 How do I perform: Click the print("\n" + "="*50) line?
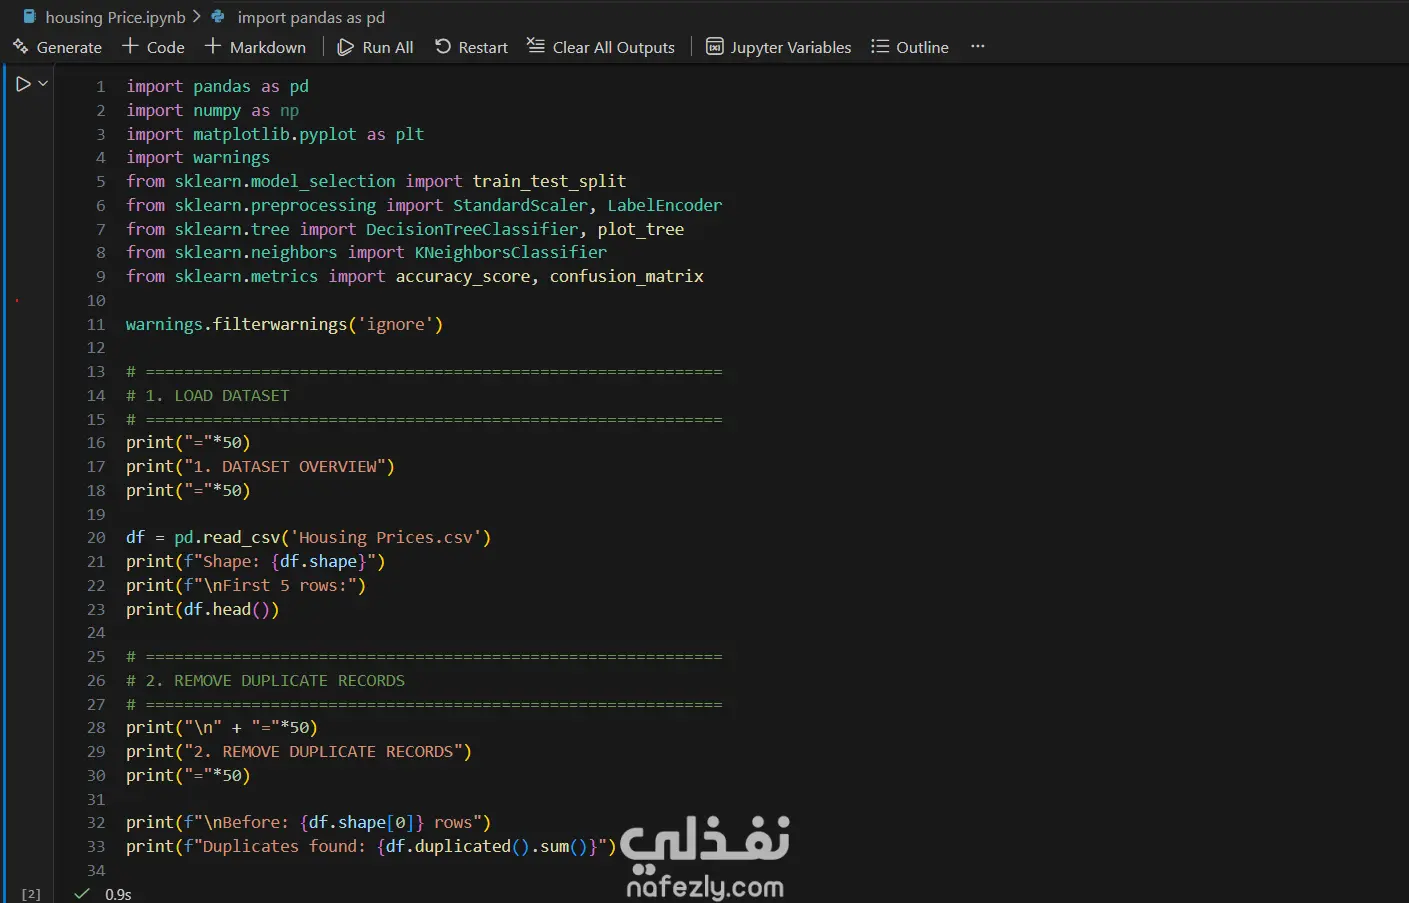[x=221, y=727]
